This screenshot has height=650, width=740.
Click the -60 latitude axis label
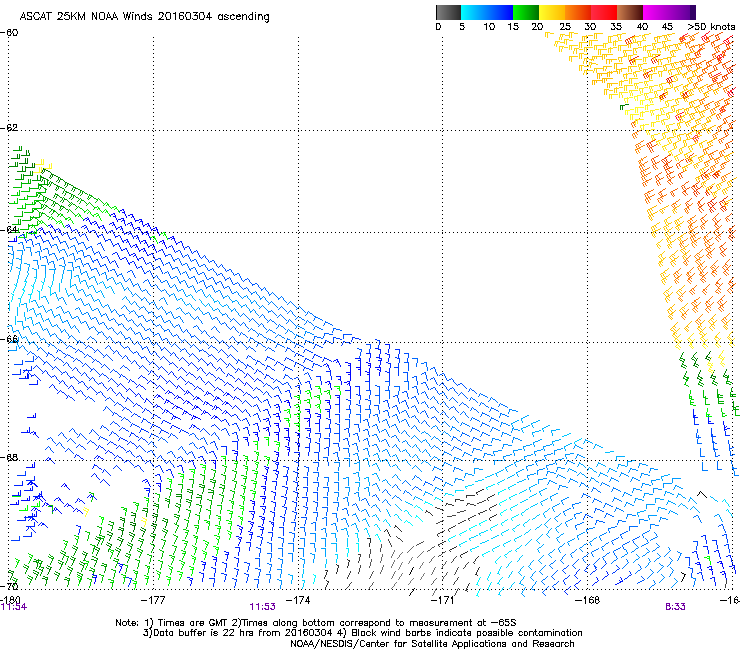coord(9,33)
